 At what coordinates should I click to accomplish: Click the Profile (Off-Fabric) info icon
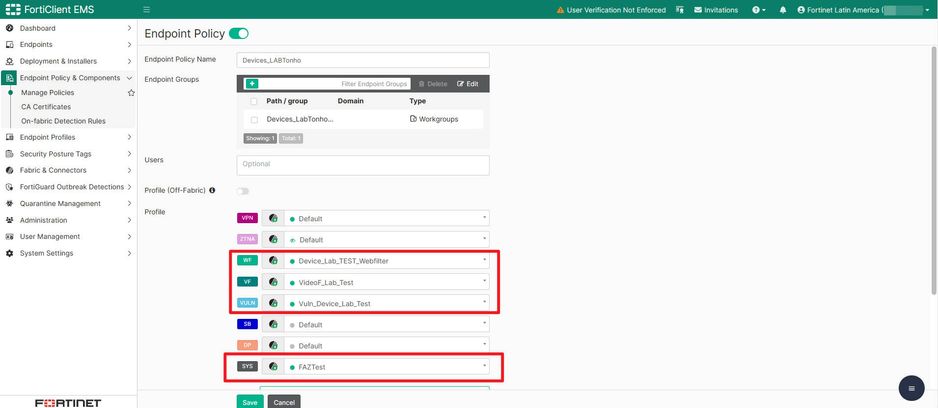coord(212,190)
